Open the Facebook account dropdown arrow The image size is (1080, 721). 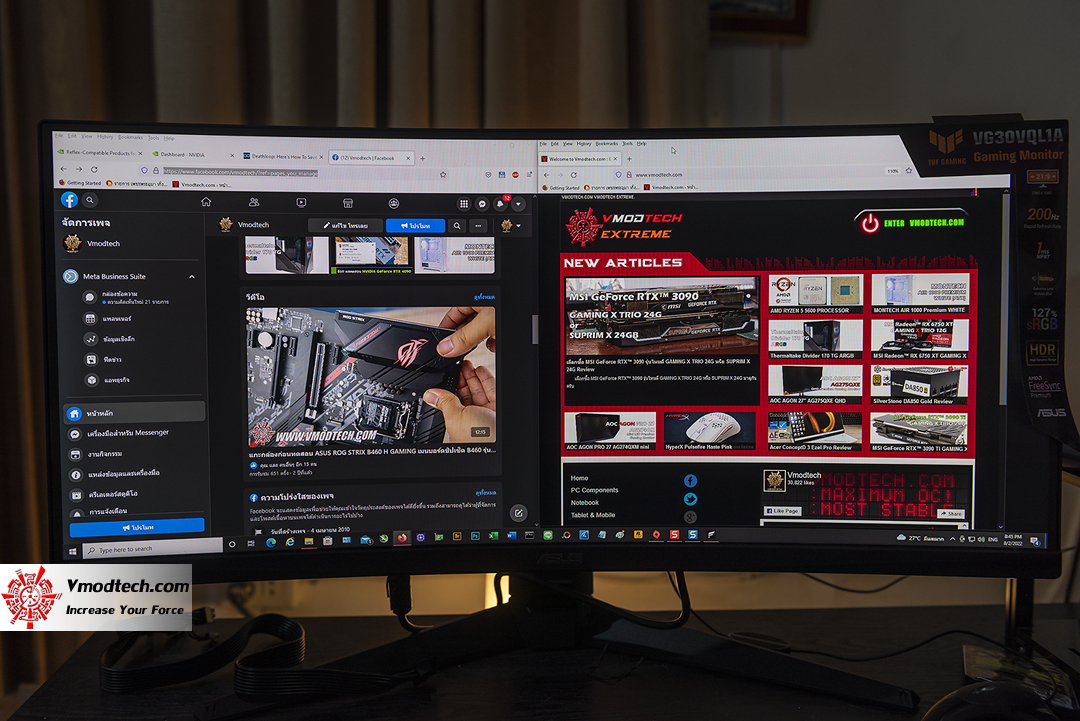pyautogui.click(x=519, y=204)
